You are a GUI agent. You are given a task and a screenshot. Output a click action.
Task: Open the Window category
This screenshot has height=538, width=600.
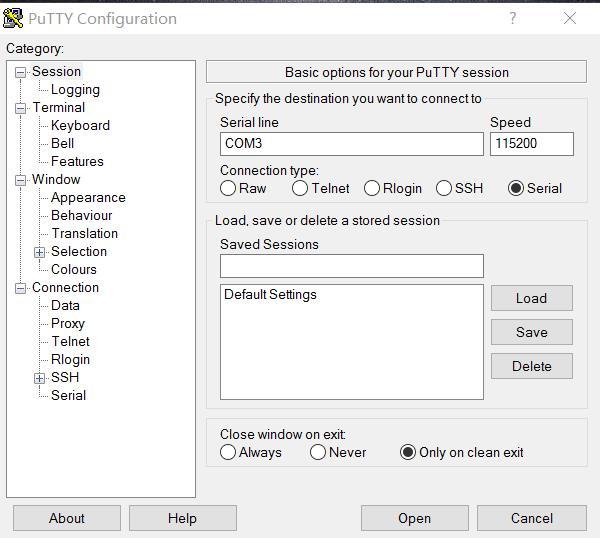pos(56,179)
